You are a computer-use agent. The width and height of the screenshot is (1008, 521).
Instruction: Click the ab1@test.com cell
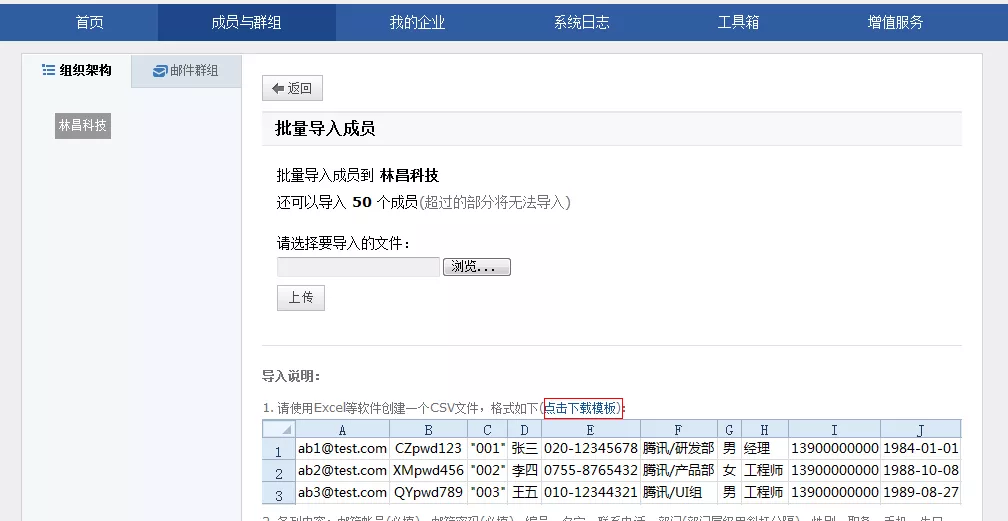pyautogui.click(x=342, y=449)
